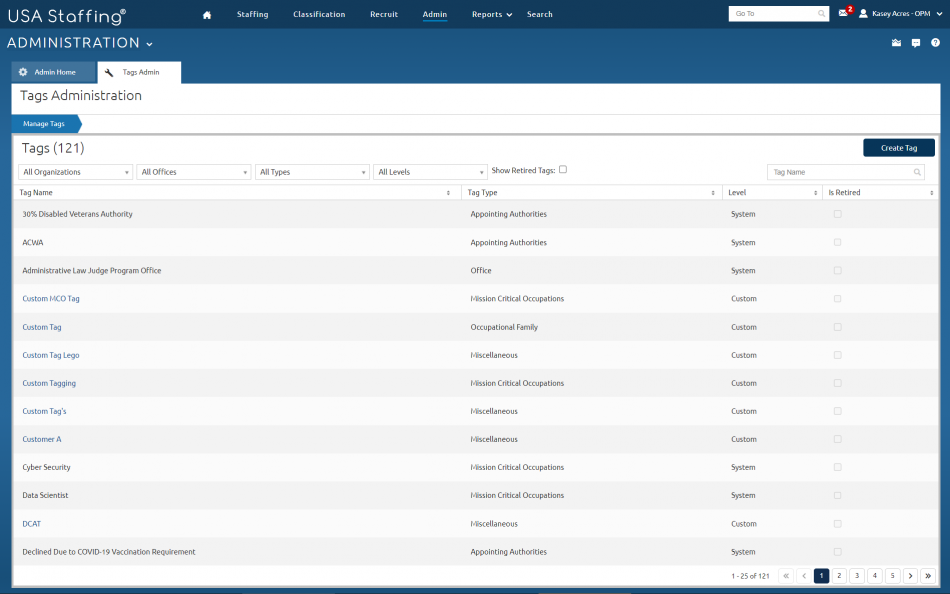
Task: Click the crown icon in the header
Action: [x=897, y=42]
